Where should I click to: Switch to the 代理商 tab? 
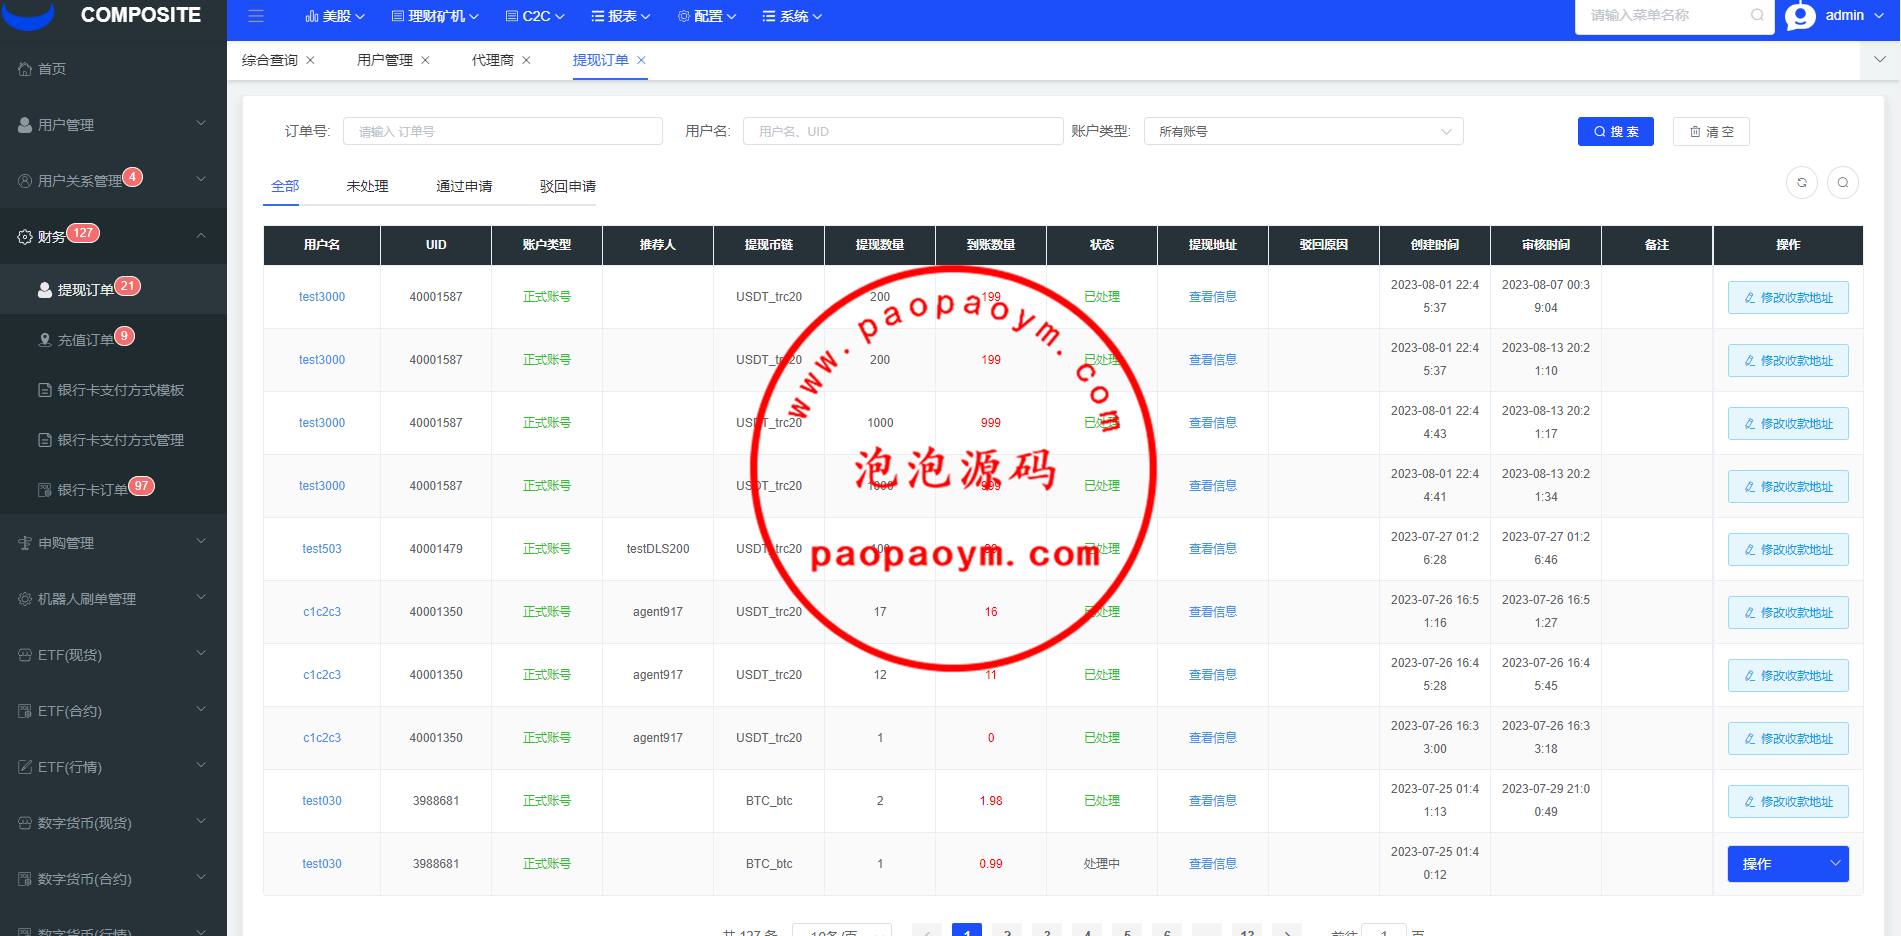pos(492,60)
